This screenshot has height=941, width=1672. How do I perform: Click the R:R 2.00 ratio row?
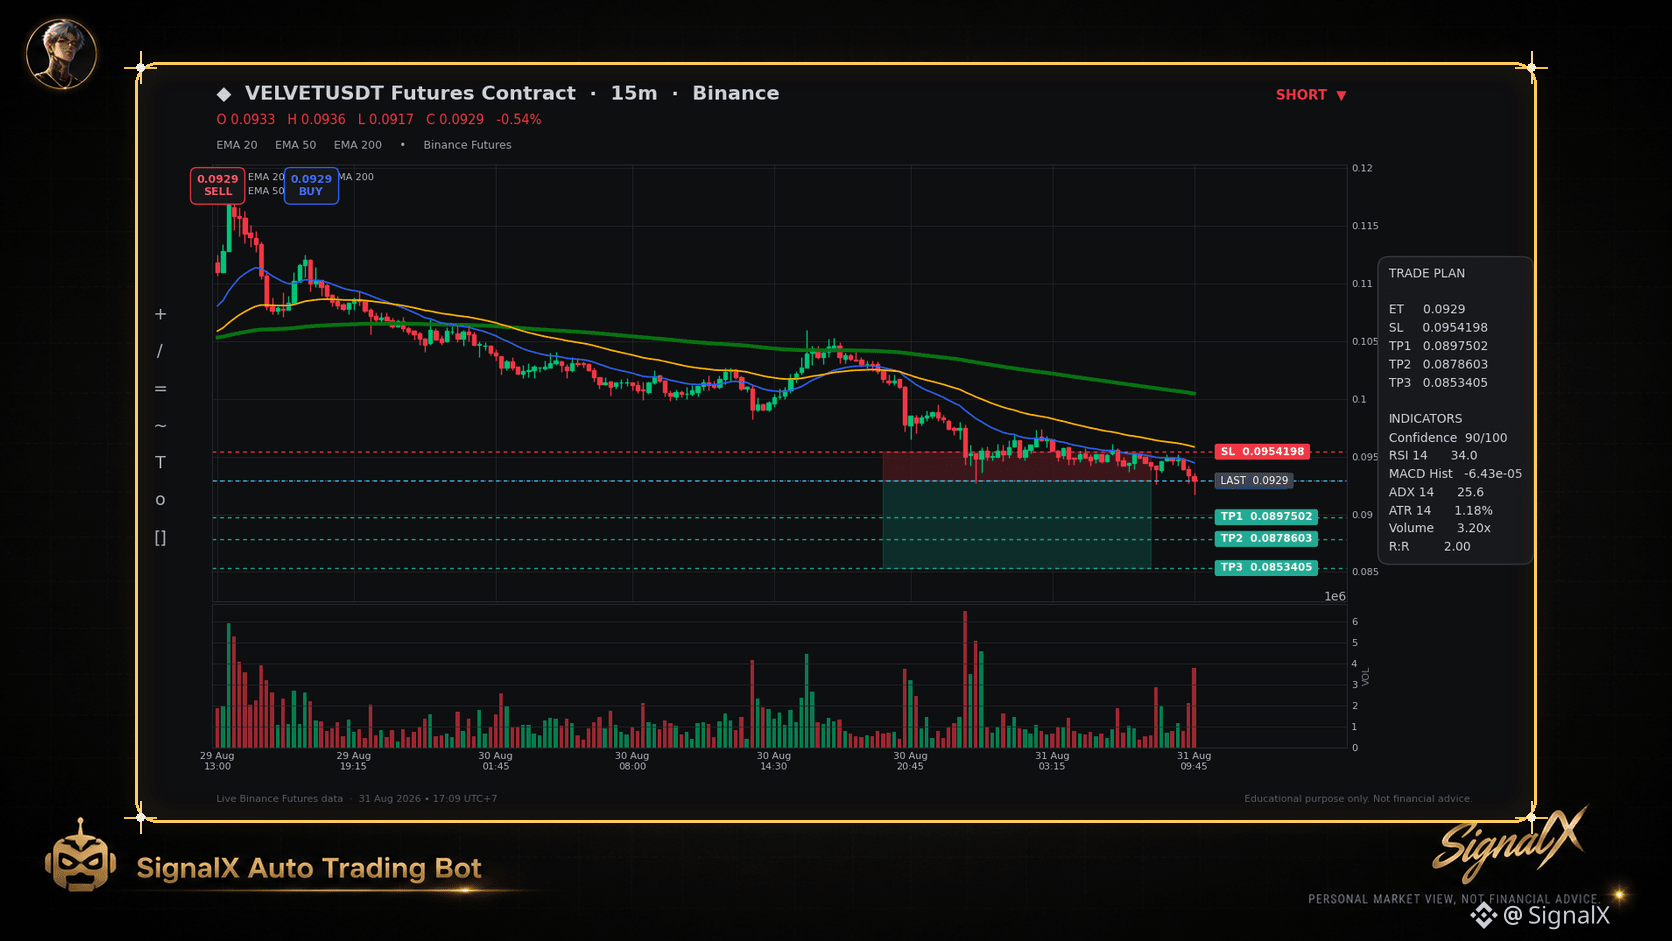[x=1429, y=547]
